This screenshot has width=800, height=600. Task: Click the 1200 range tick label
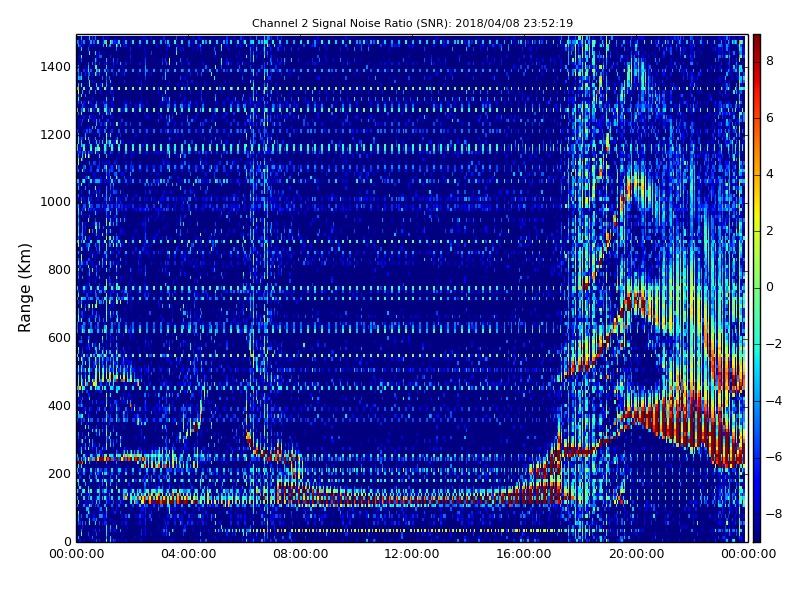[56, 135]
